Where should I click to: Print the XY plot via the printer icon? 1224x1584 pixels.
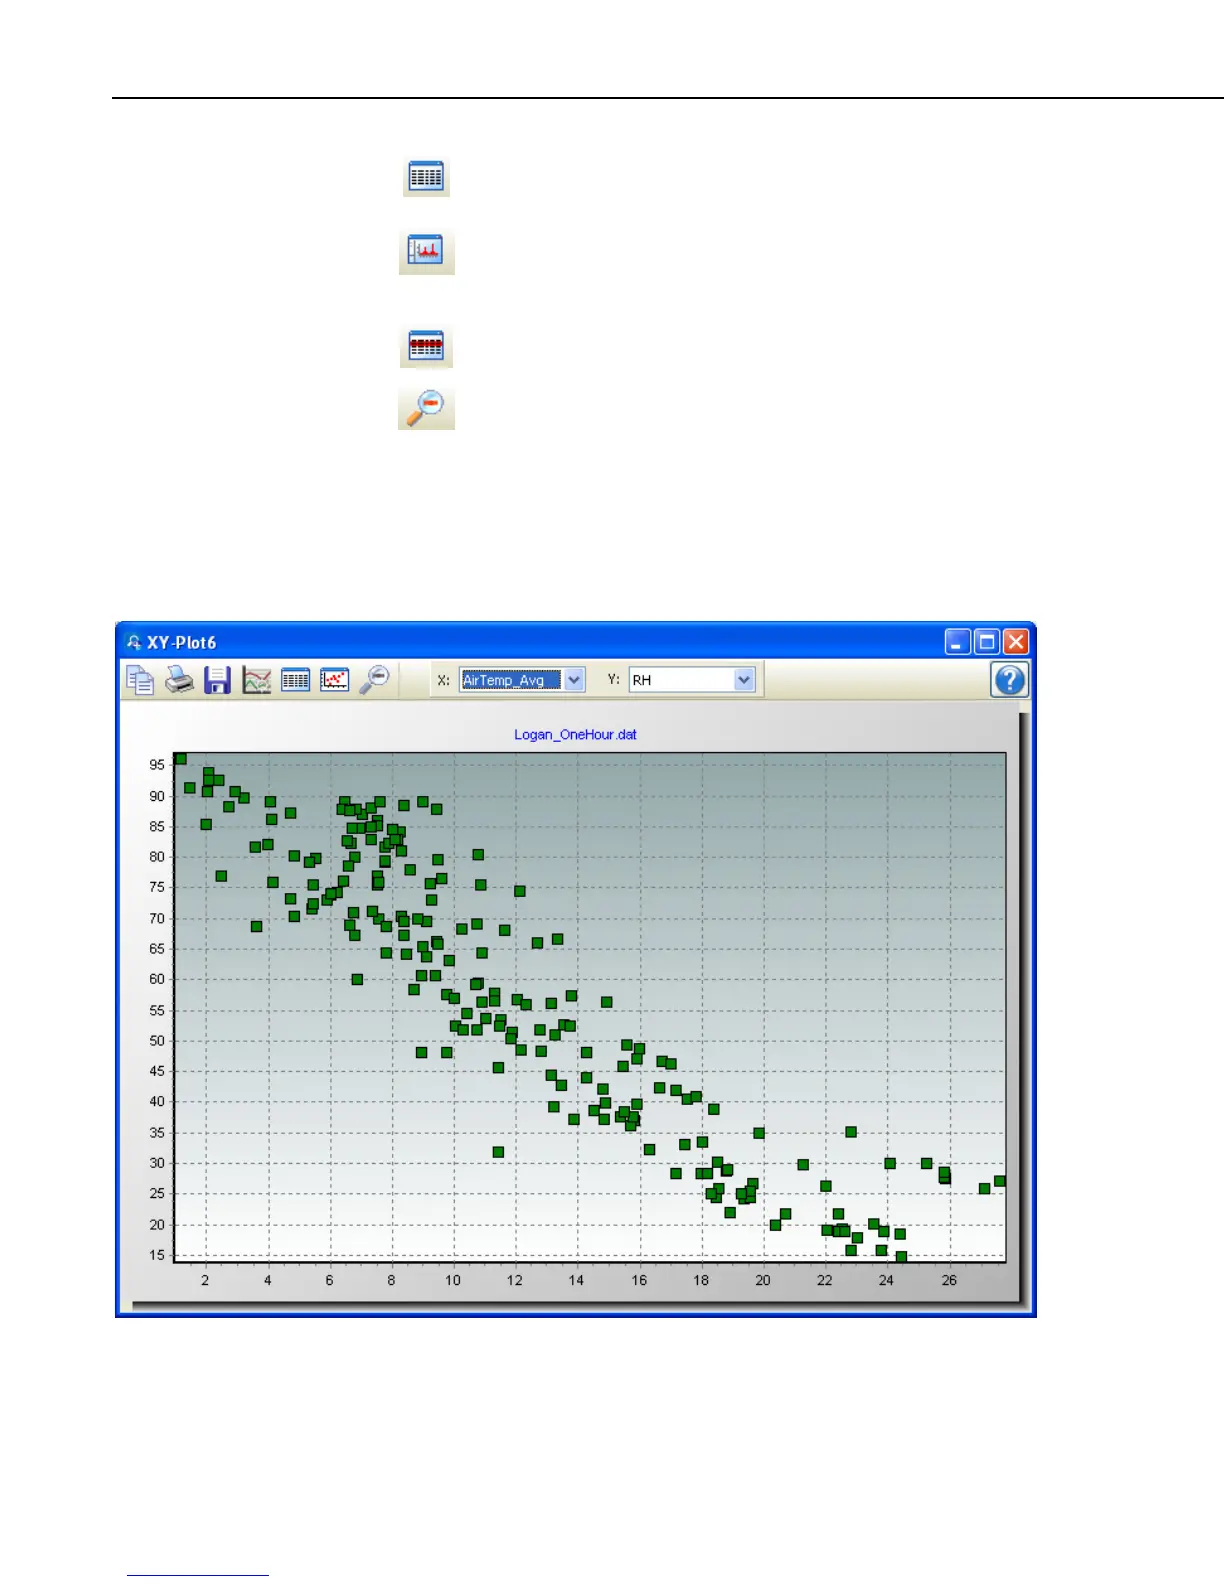pos(179,680)
